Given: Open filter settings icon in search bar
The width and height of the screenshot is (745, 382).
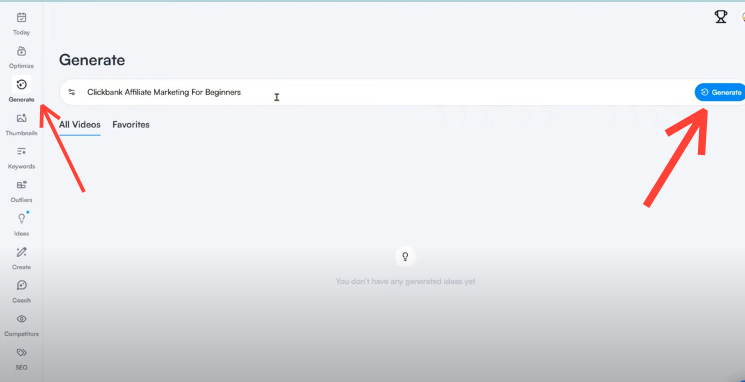Looking at the screenshot, I should pyautogui.click(x=72, y=92).
